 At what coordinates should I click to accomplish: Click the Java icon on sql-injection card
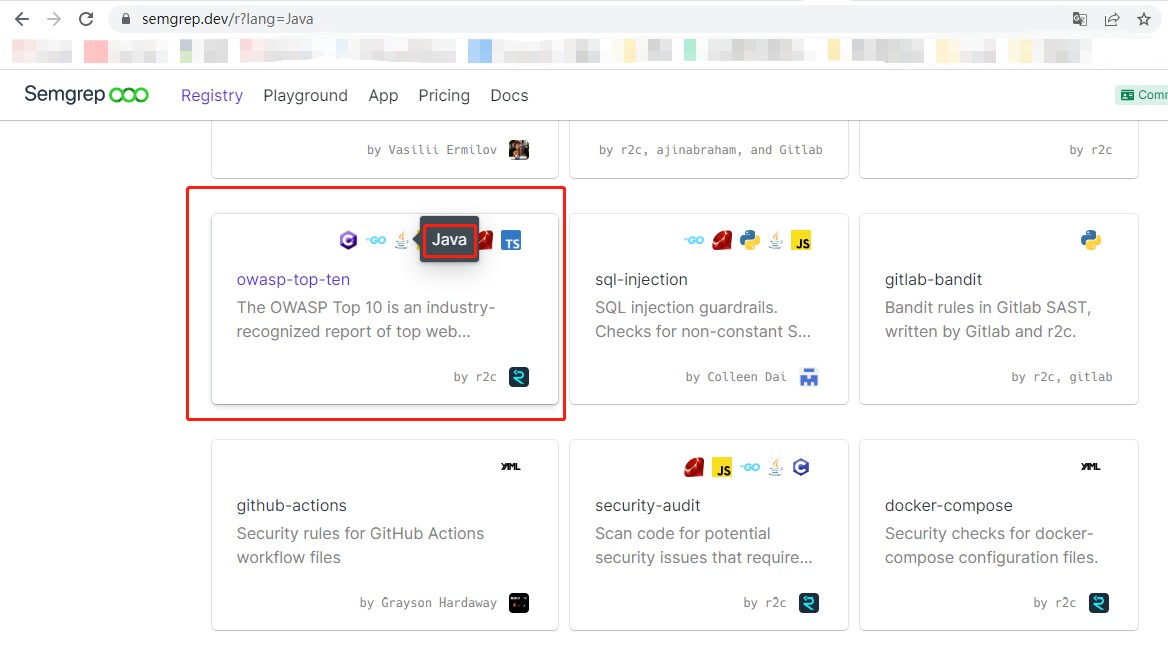[775, 240]
